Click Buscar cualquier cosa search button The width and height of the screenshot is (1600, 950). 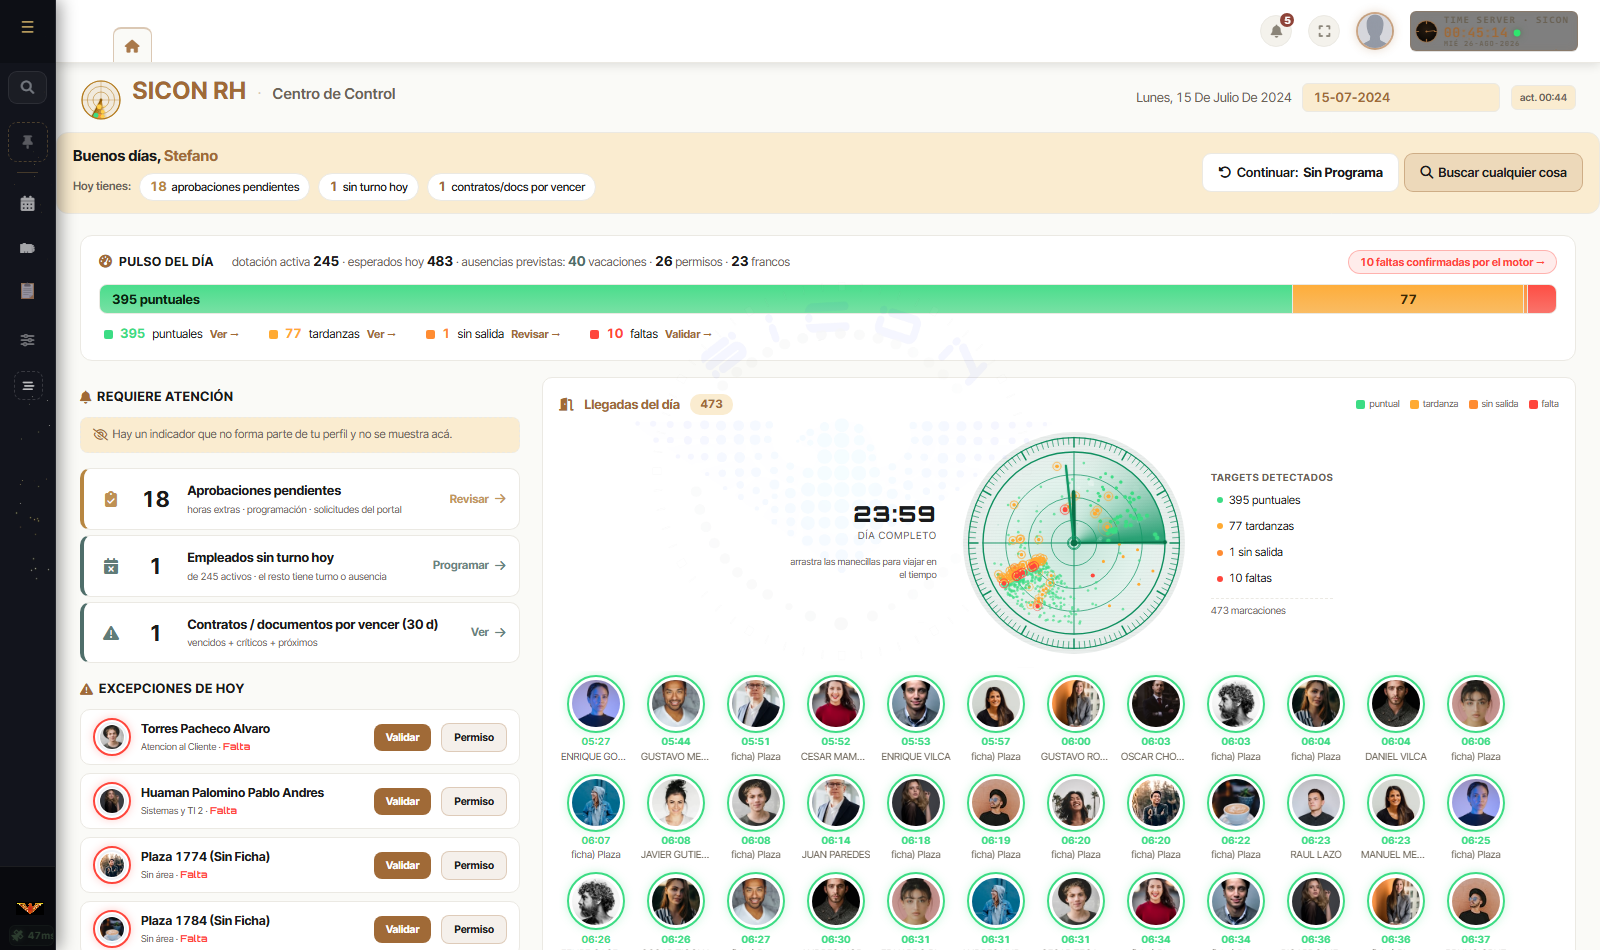1493,172
